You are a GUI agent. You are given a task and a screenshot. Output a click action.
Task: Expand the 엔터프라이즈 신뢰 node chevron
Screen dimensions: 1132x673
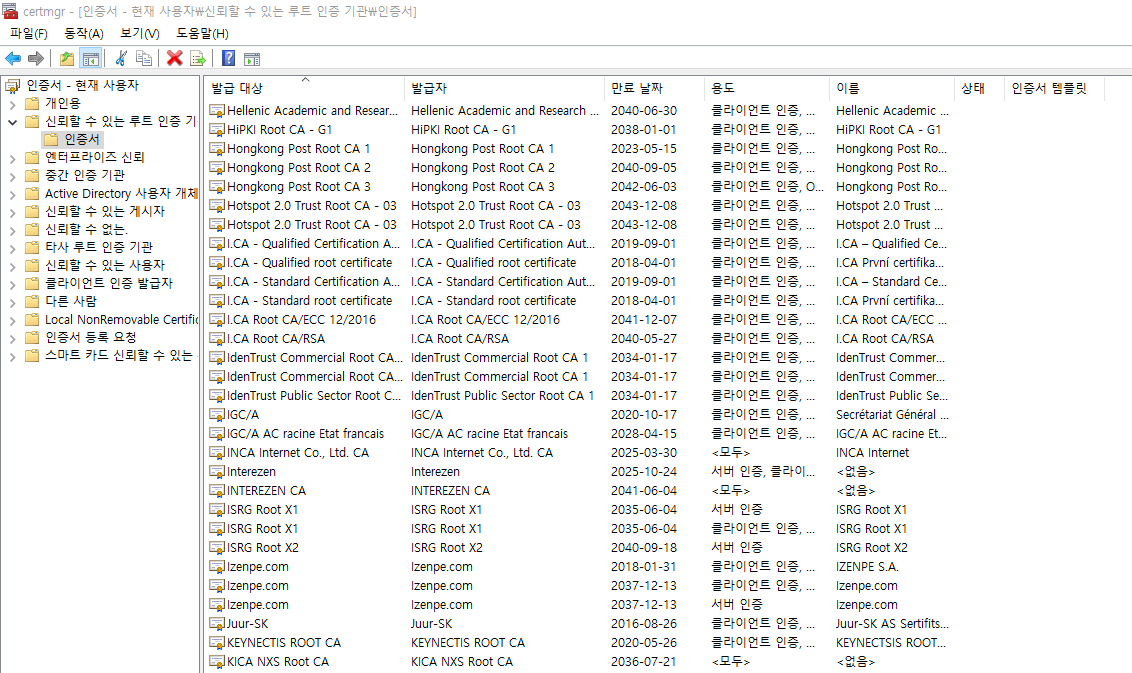12,158
